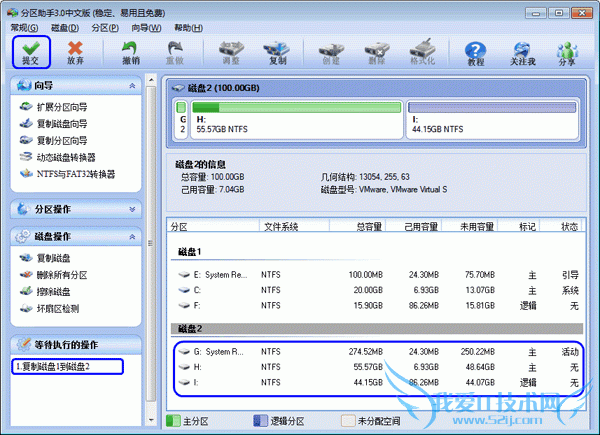Click the 格式化 (Format) toolbar icon
Viewport: 600px width, 435px height.
click(422, 52)
